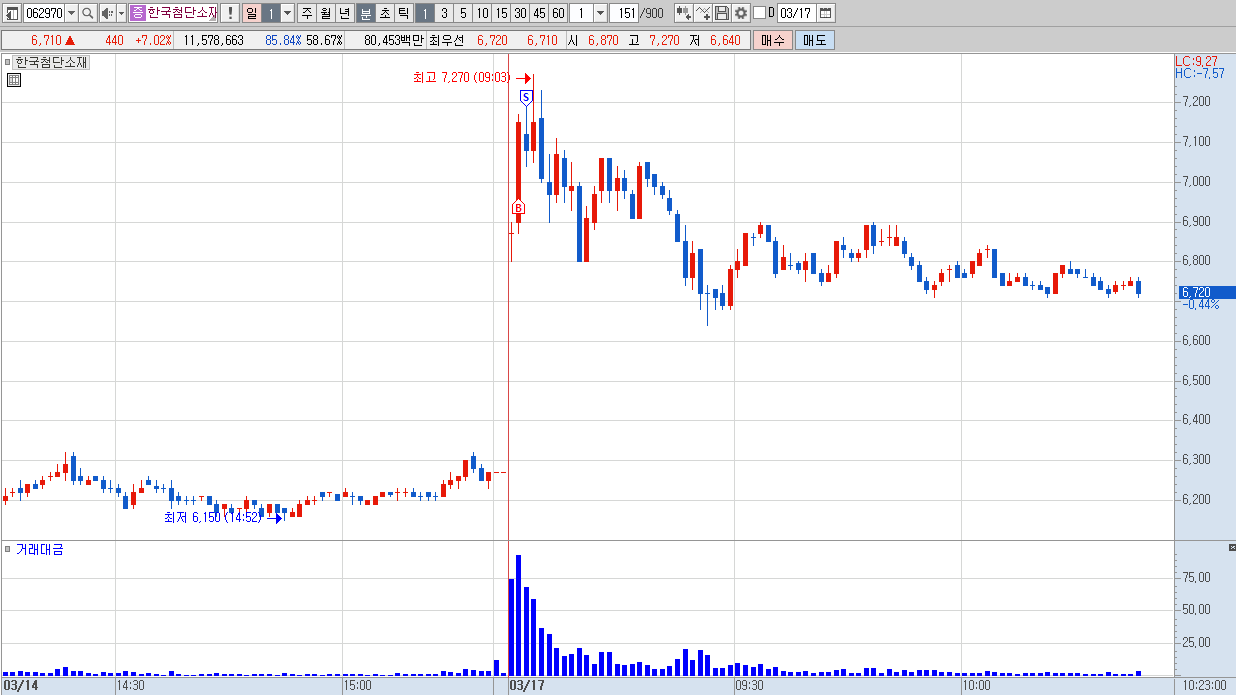Click the grid icon below the stock name
The width and height of the screenshot is (1236, 695).
(x=14, y=81)
